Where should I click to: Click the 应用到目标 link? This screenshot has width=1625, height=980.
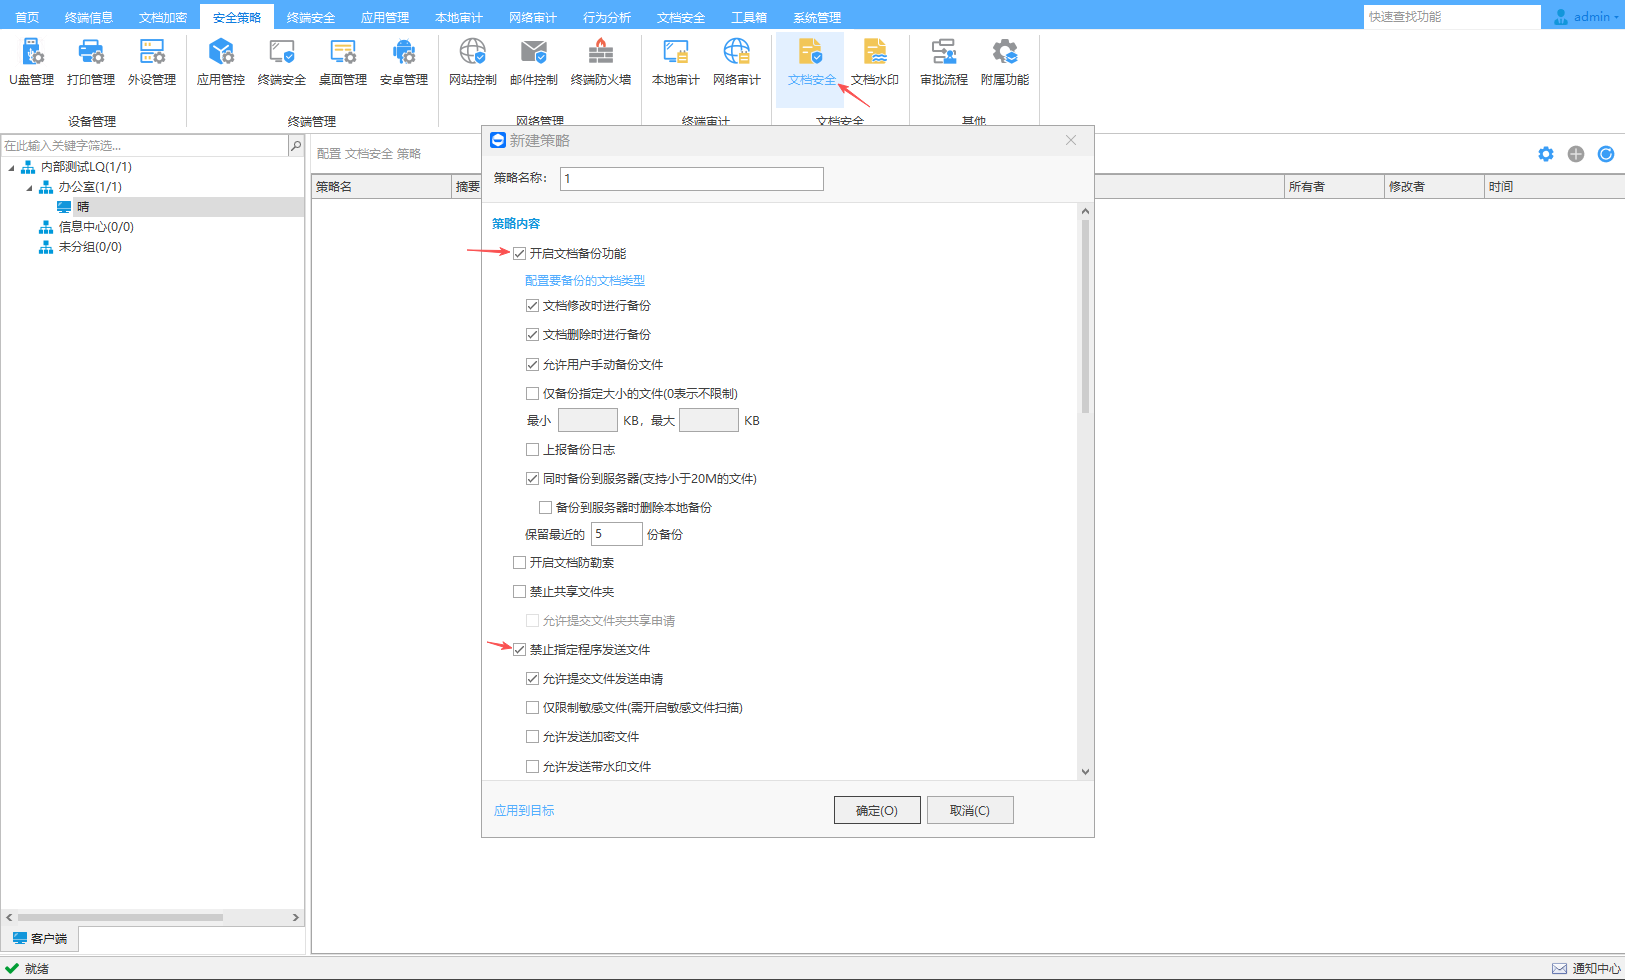click(524, 810)
